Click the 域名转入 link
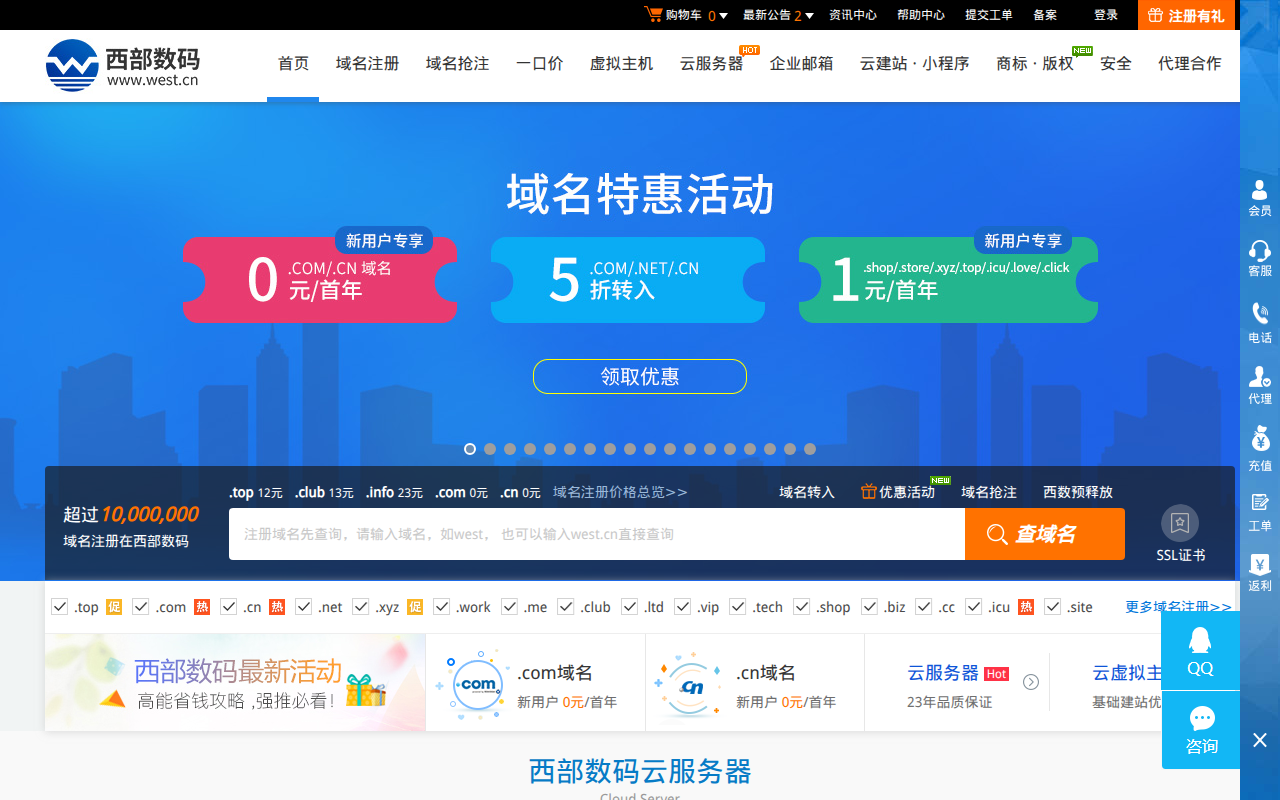 tap(807, 492)
